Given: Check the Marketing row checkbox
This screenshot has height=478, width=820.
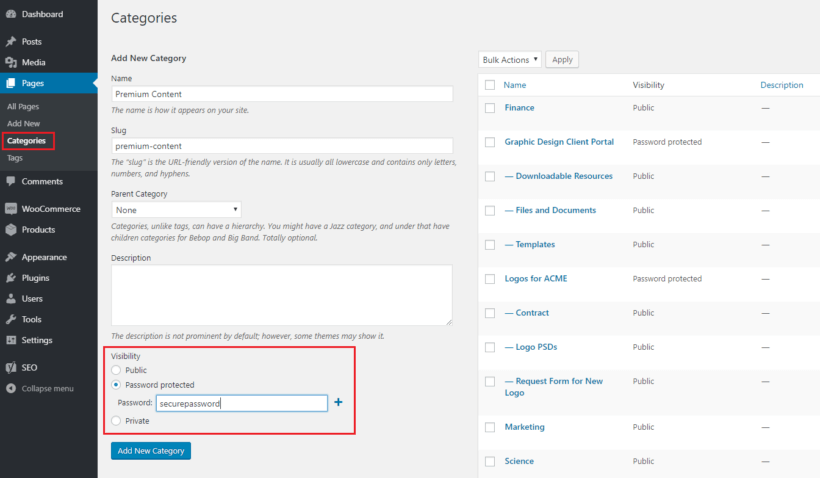Looking at the screenshot, I should click(x=490, y=427).
